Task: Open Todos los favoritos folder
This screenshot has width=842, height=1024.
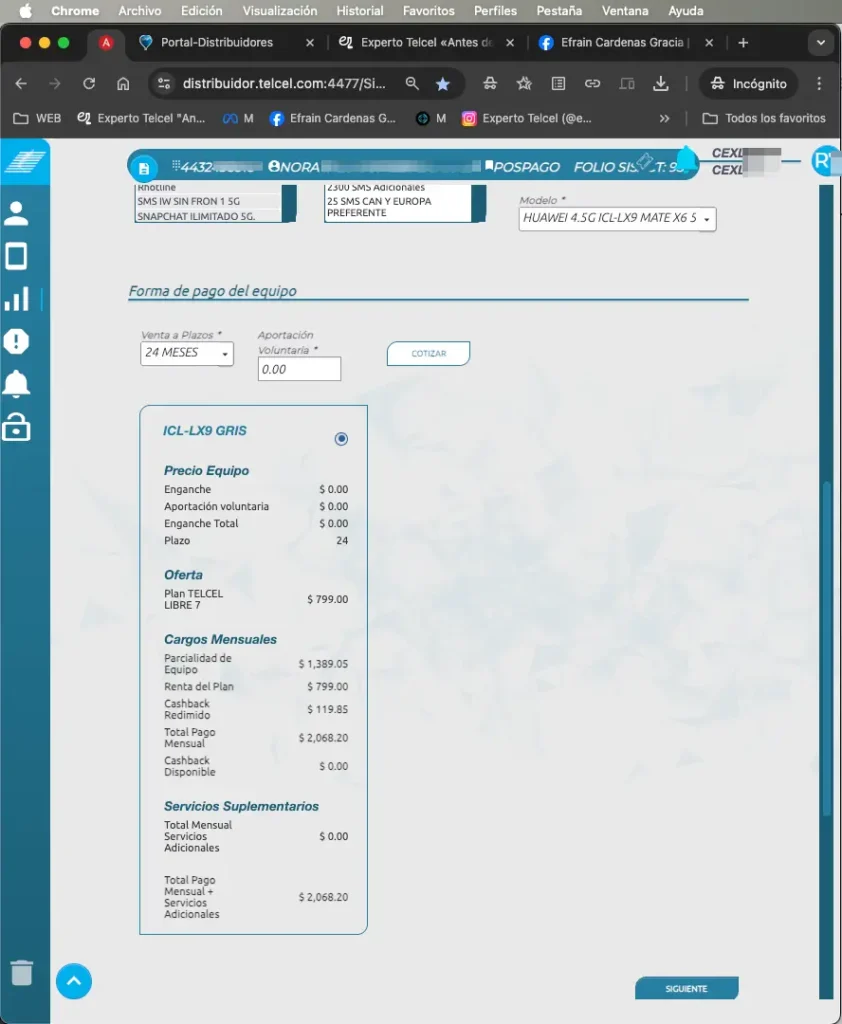Action: (764, 118)
